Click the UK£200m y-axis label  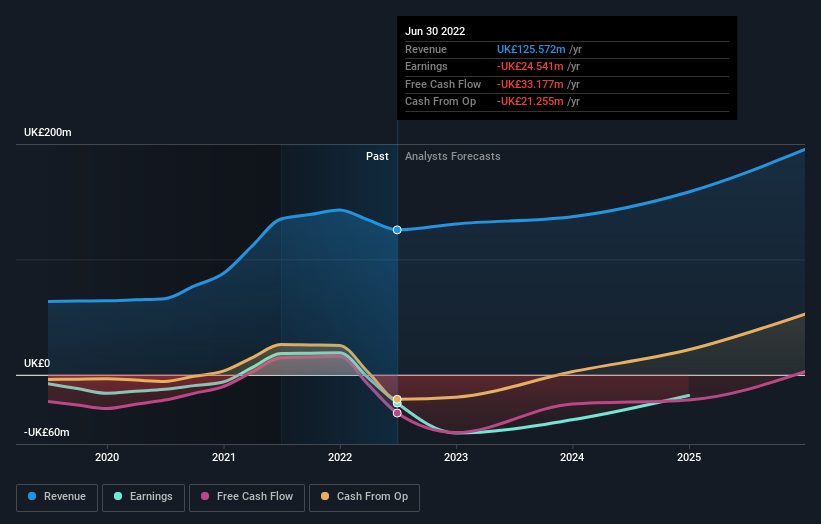(x=48, y=132)
